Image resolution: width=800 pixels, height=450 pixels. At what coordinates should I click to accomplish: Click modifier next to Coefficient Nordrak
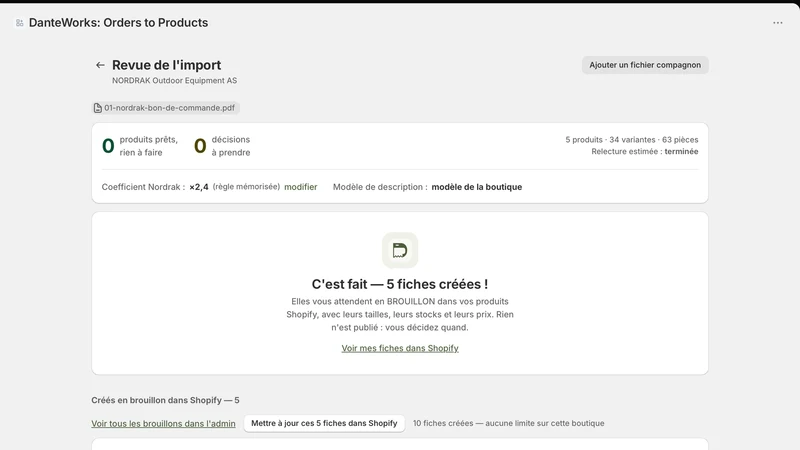pyautogui.click(x=301, y=187)
